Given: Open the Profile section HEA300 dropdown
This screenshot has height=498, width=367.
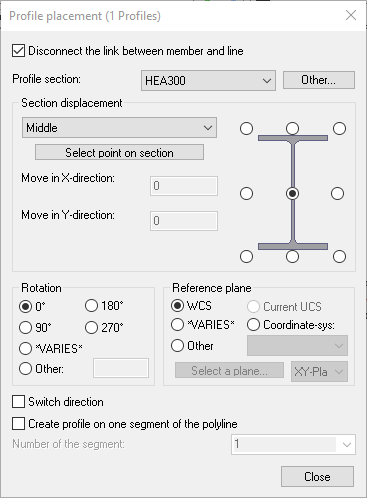Looking at the screenshot, I should point(208,80).
